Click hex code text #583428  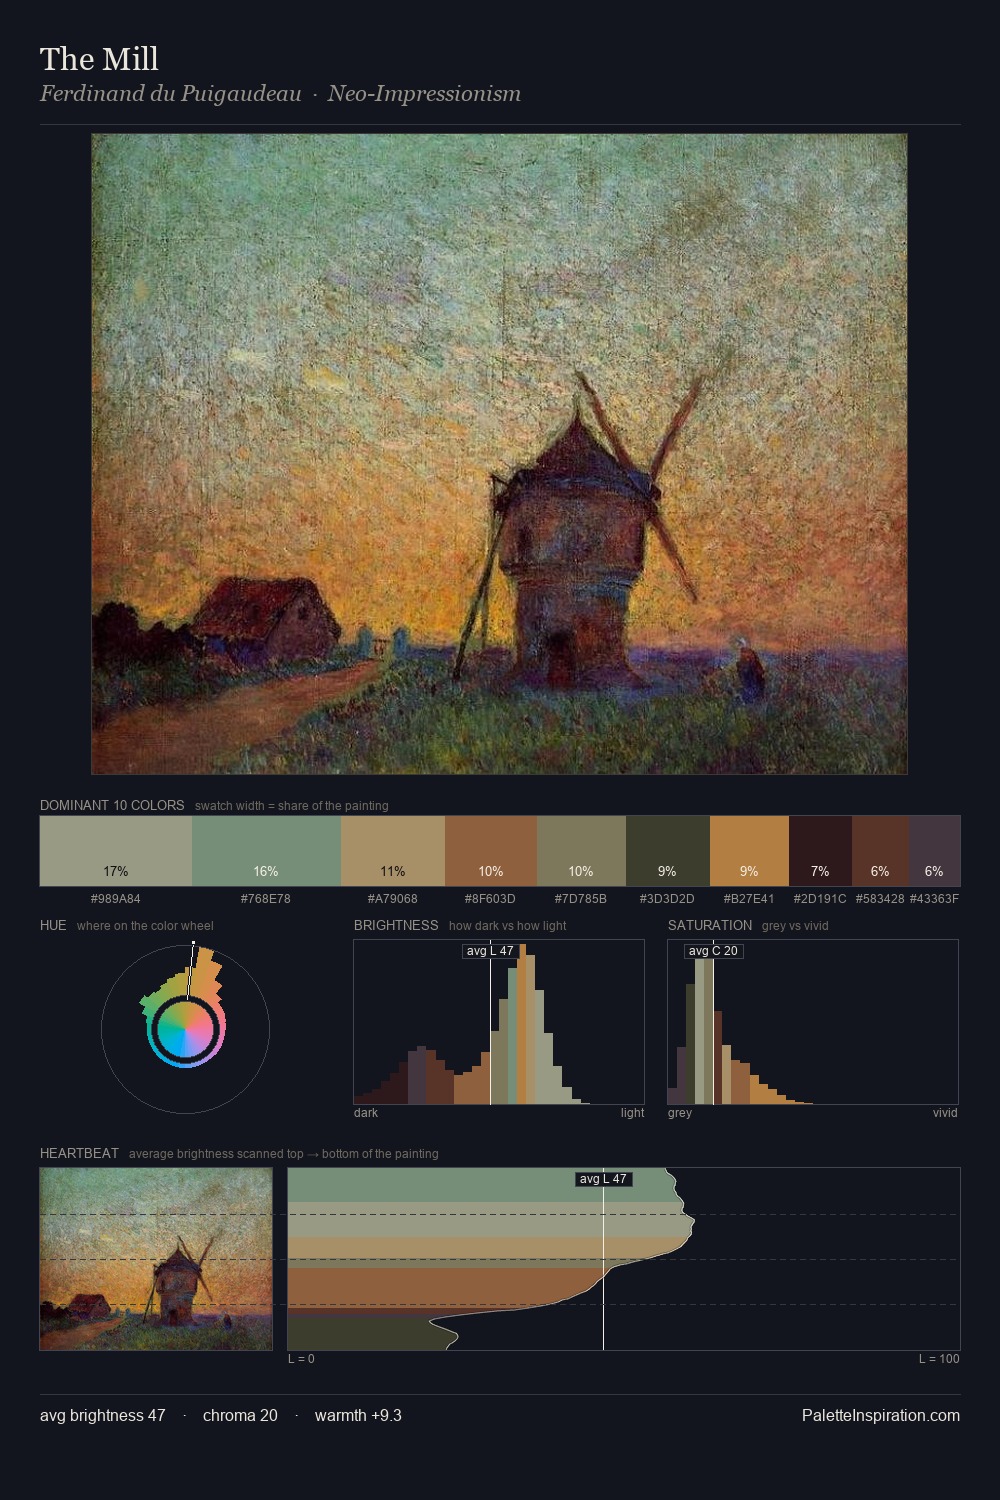[880, 899]
